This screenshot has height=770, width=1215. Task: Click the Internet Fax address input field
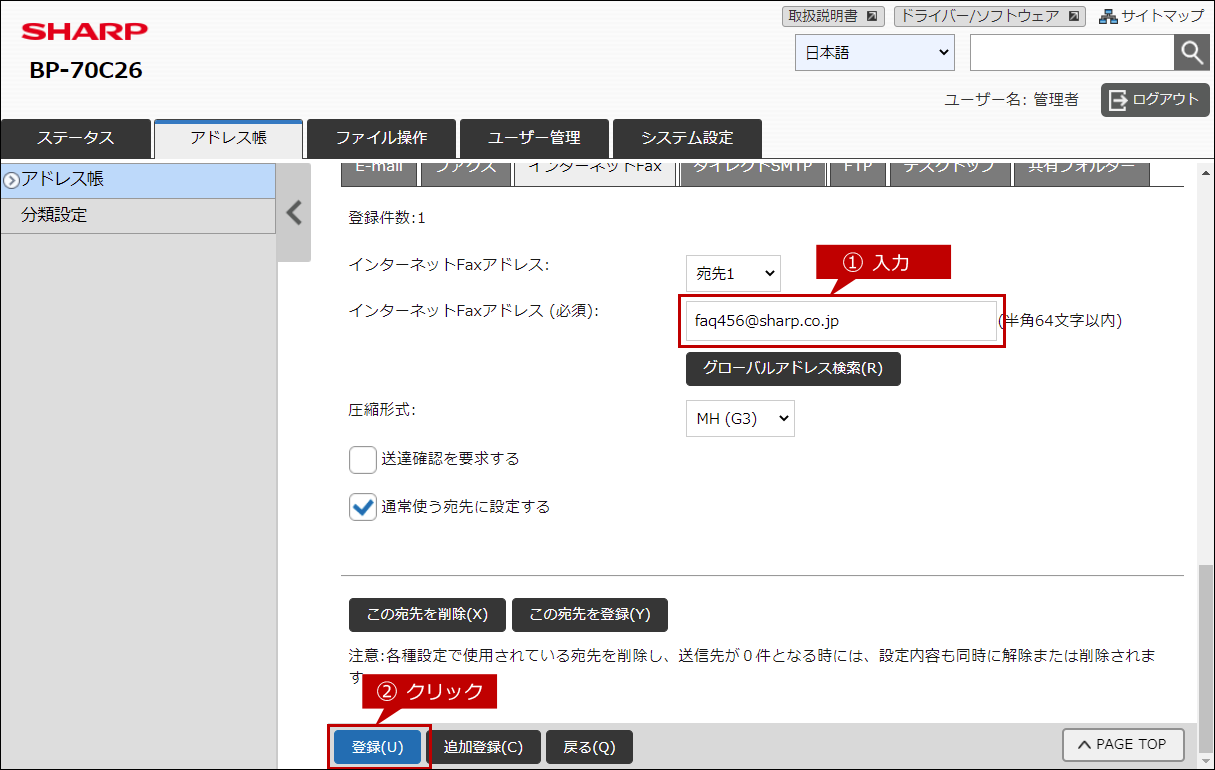coord(841,321)
